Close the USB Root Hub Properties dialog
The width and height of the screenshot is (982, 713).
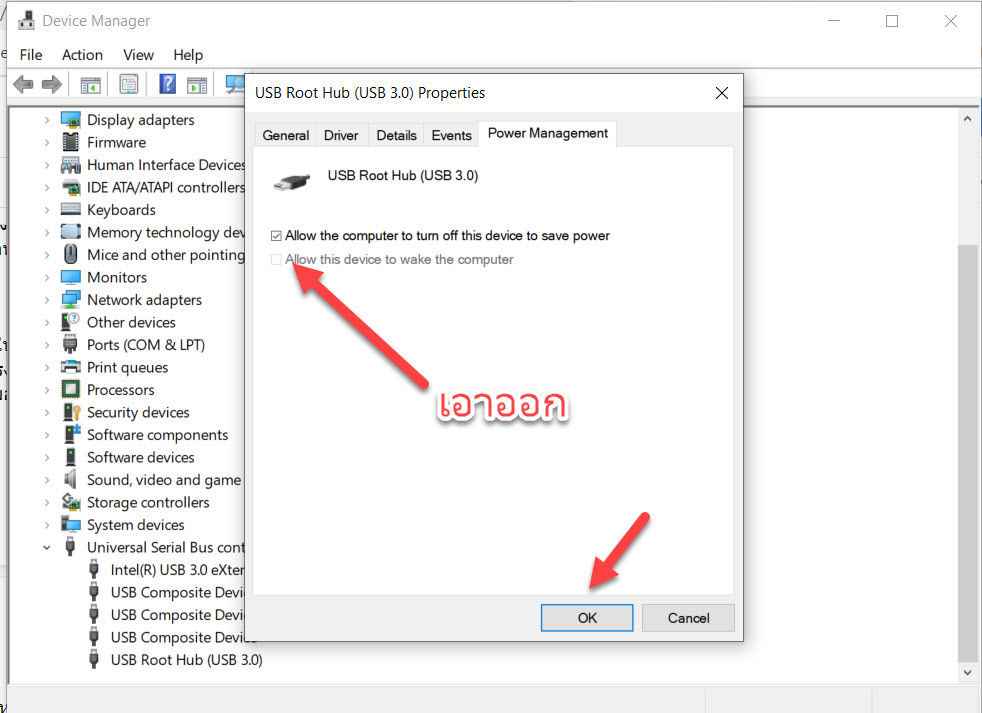click(x=721, y=93)
